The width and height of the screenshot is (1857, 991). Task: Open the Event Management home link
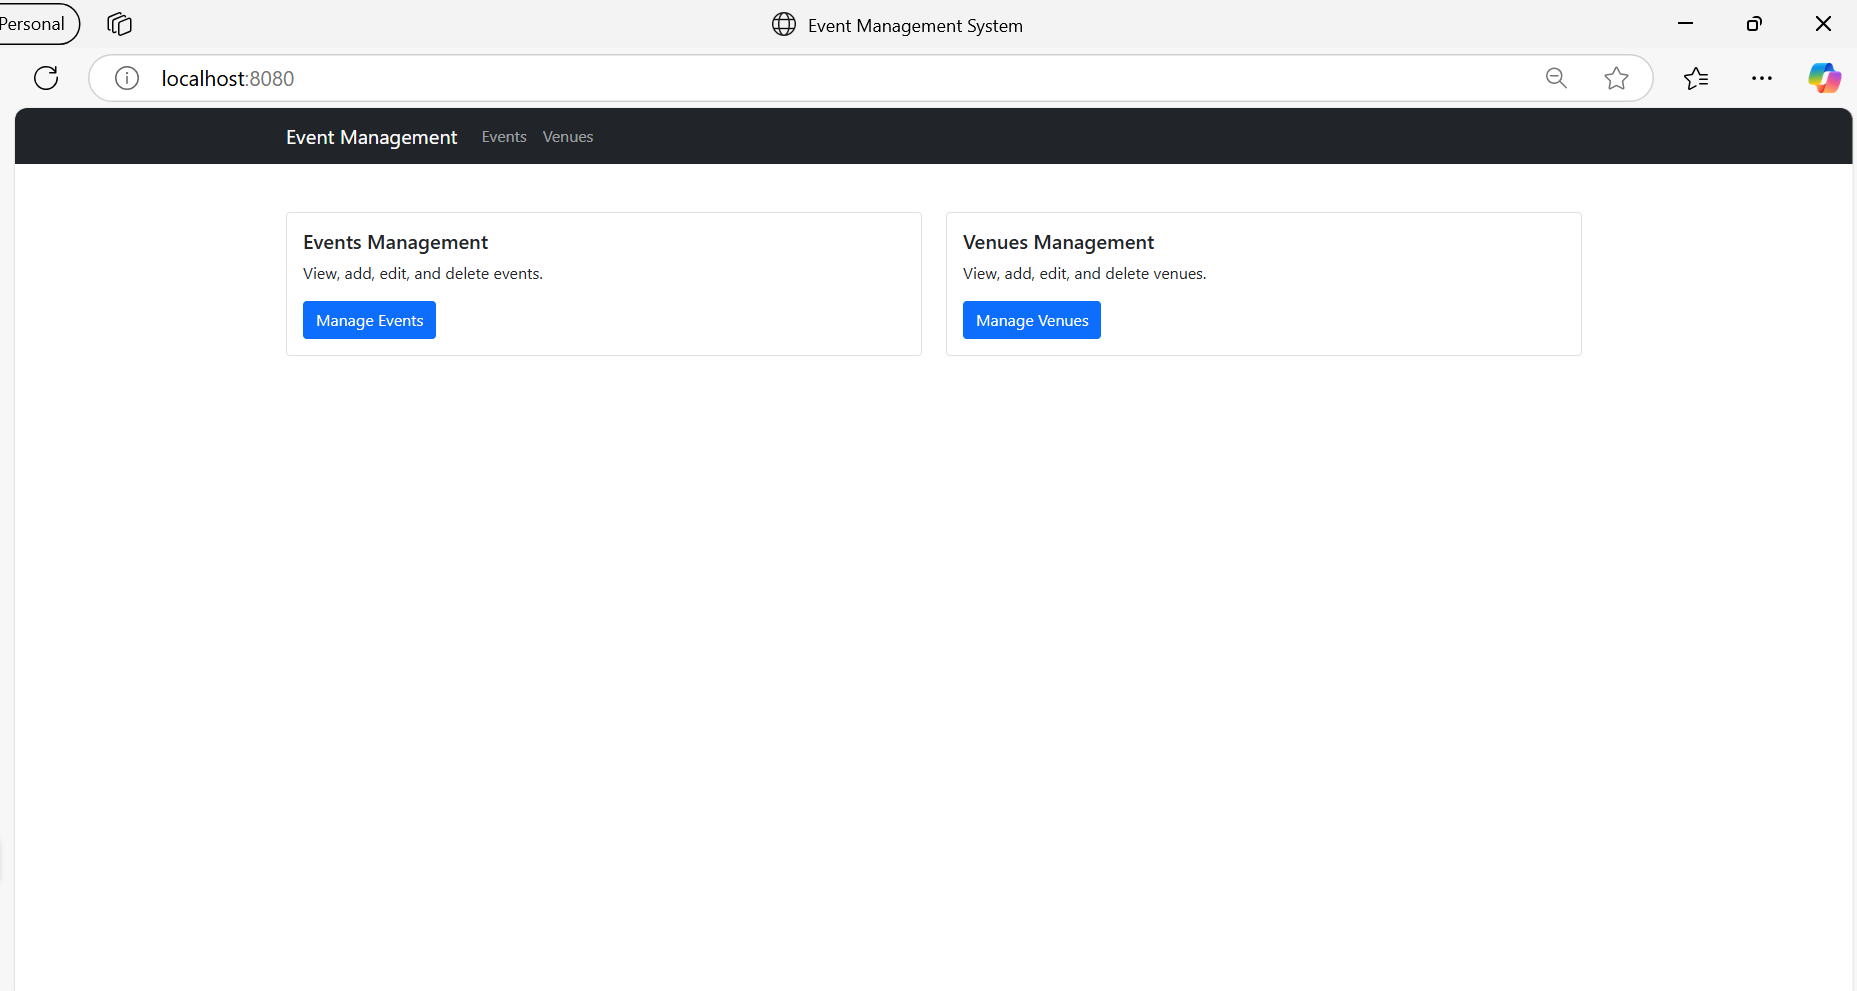pos(371,136)
